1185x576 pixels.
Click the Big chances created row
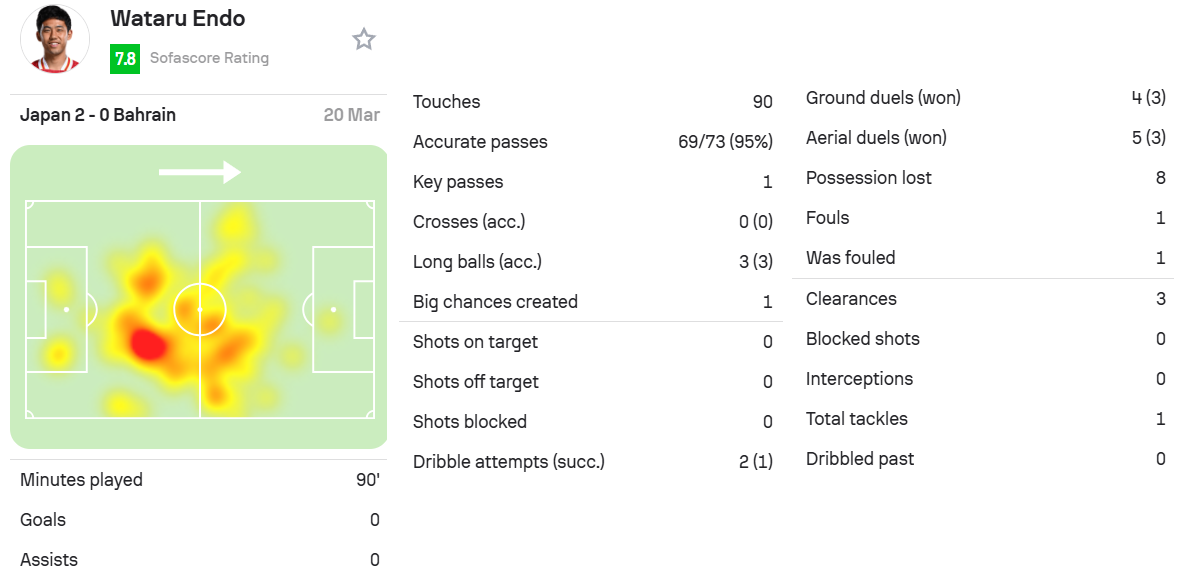(592, 302)
